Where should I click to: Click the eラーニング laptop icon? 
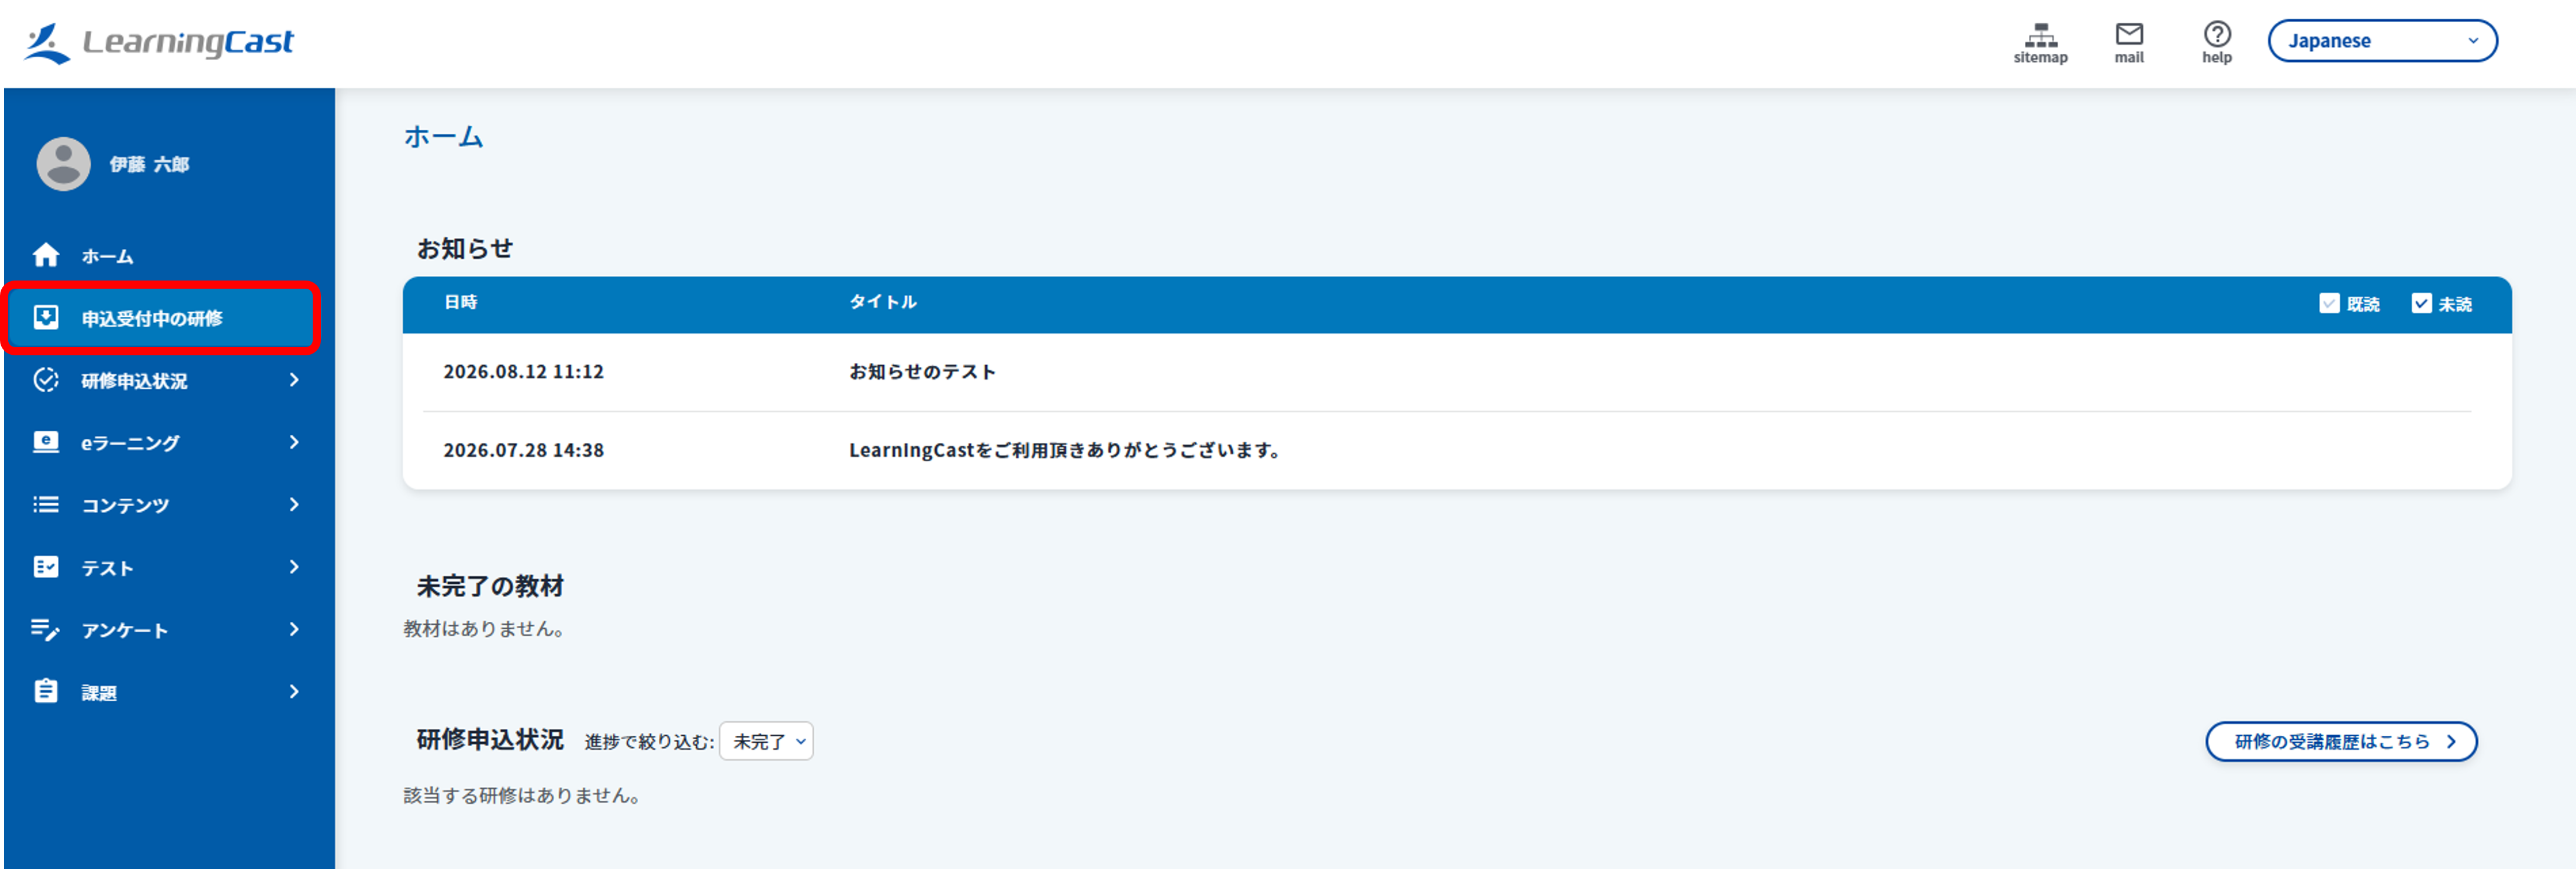(x=46, y=442)
